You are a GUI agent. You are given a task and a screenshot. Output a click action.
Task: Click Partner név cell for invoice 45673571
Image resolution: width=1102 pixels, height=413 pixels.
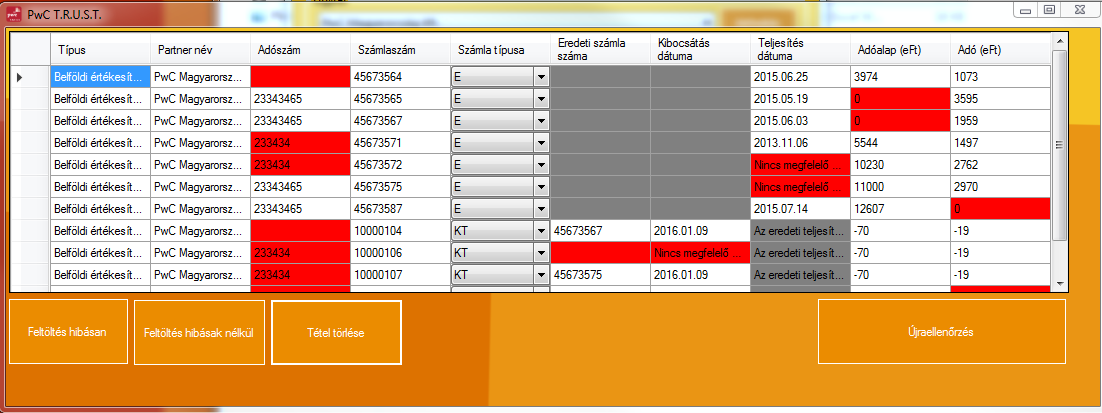point(200,143)
